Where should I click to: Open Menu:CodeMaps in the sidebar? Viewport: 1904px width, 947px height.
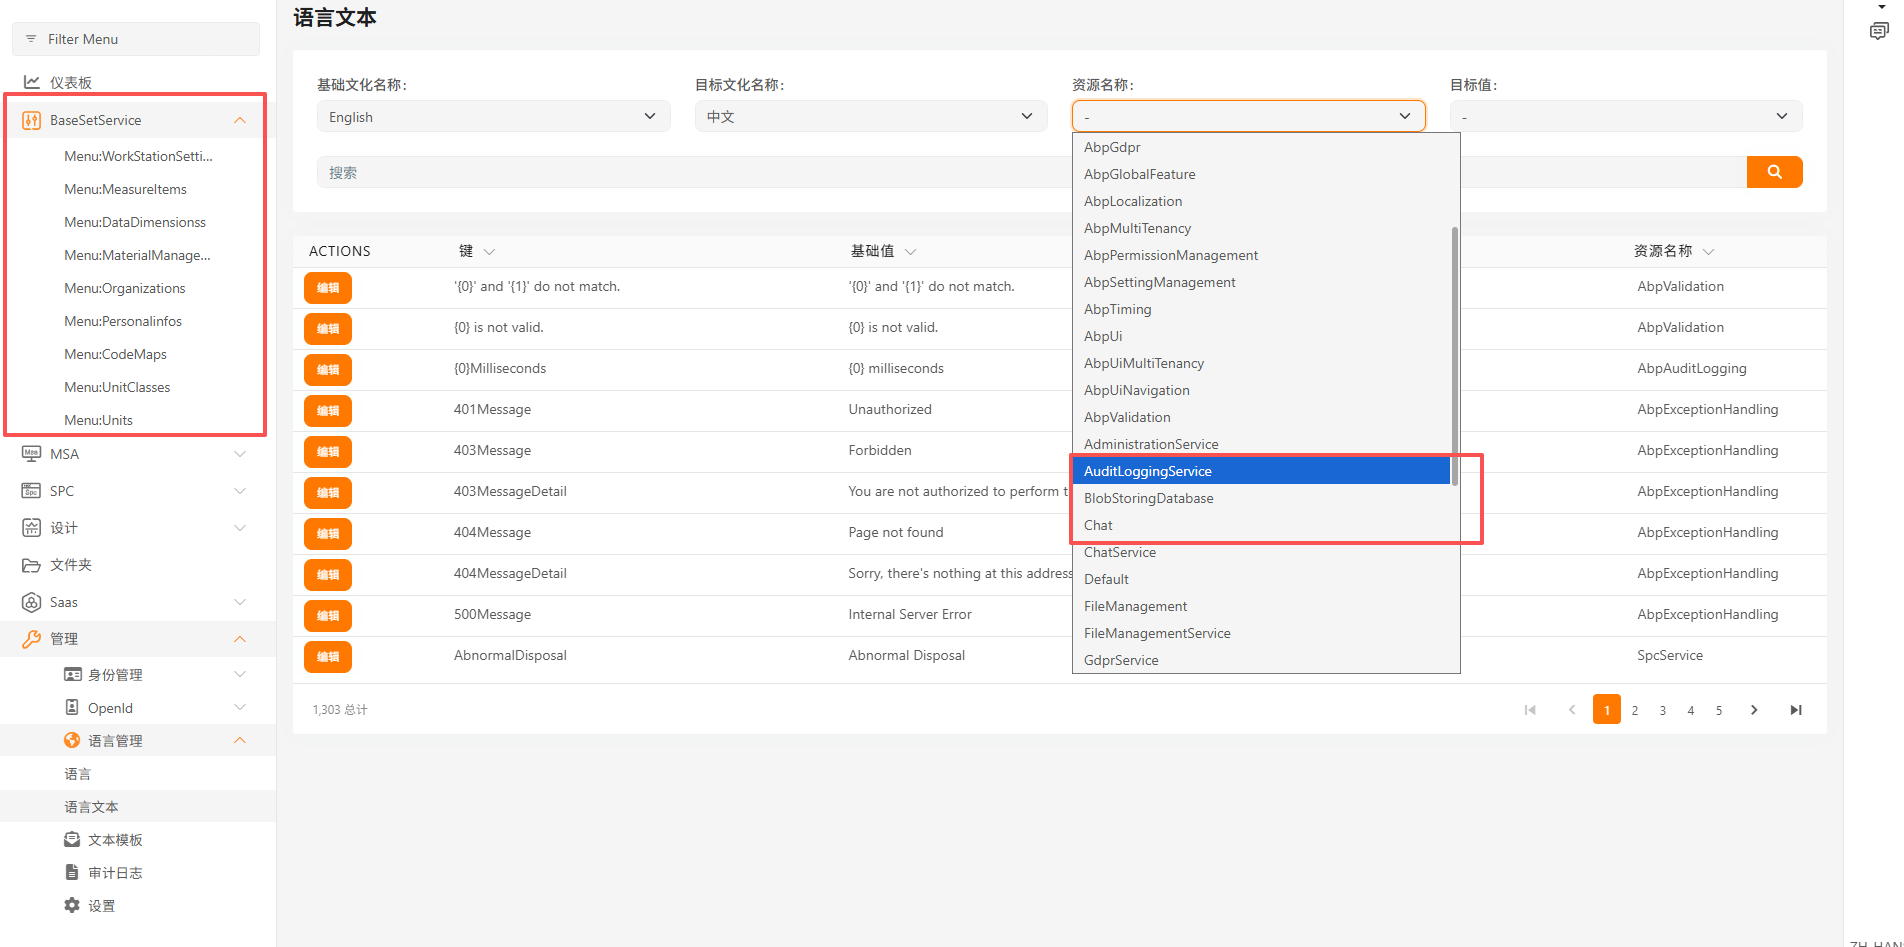(x=115, y=354)
